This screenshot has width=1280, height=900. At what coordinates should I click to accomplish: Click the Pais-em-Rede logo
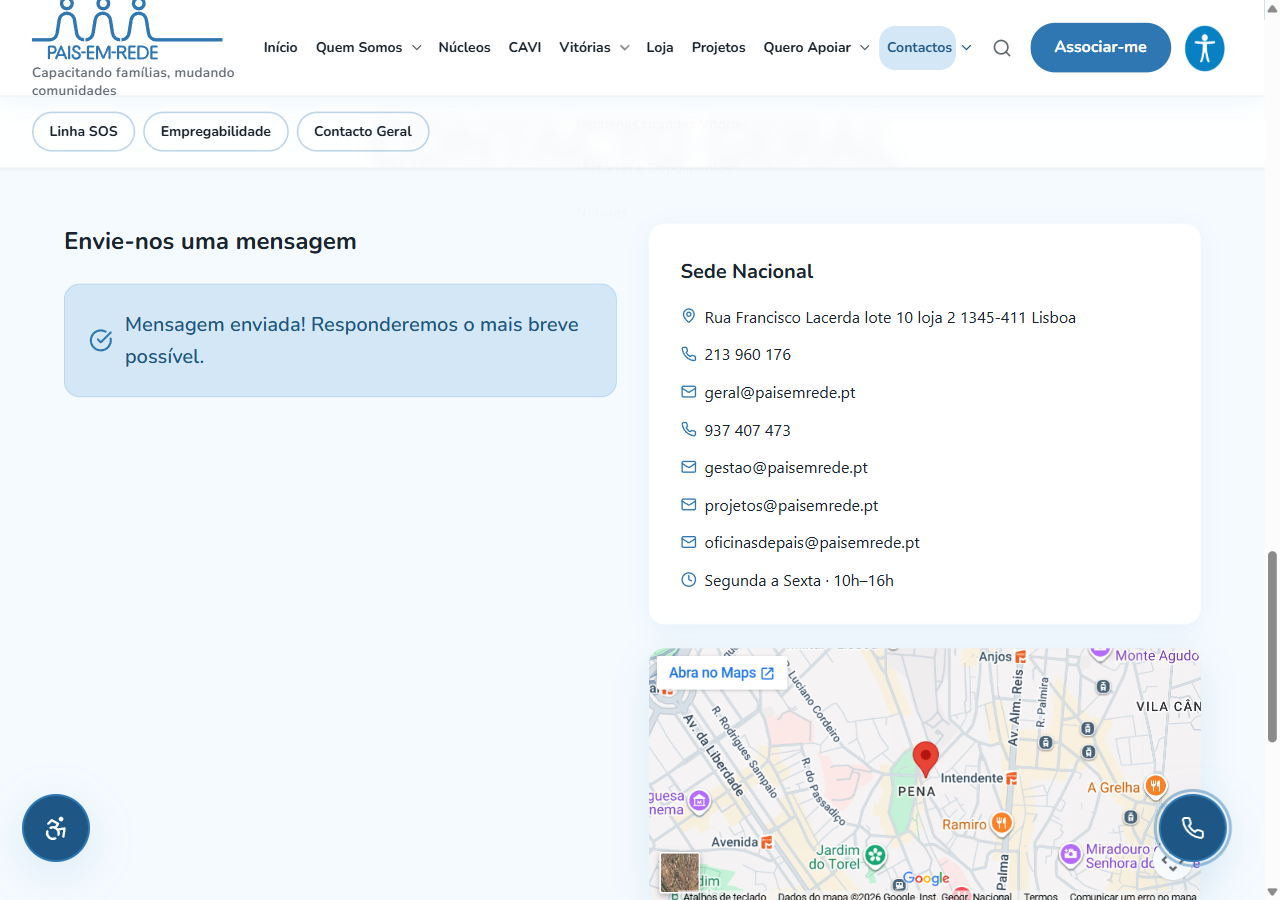127,30
